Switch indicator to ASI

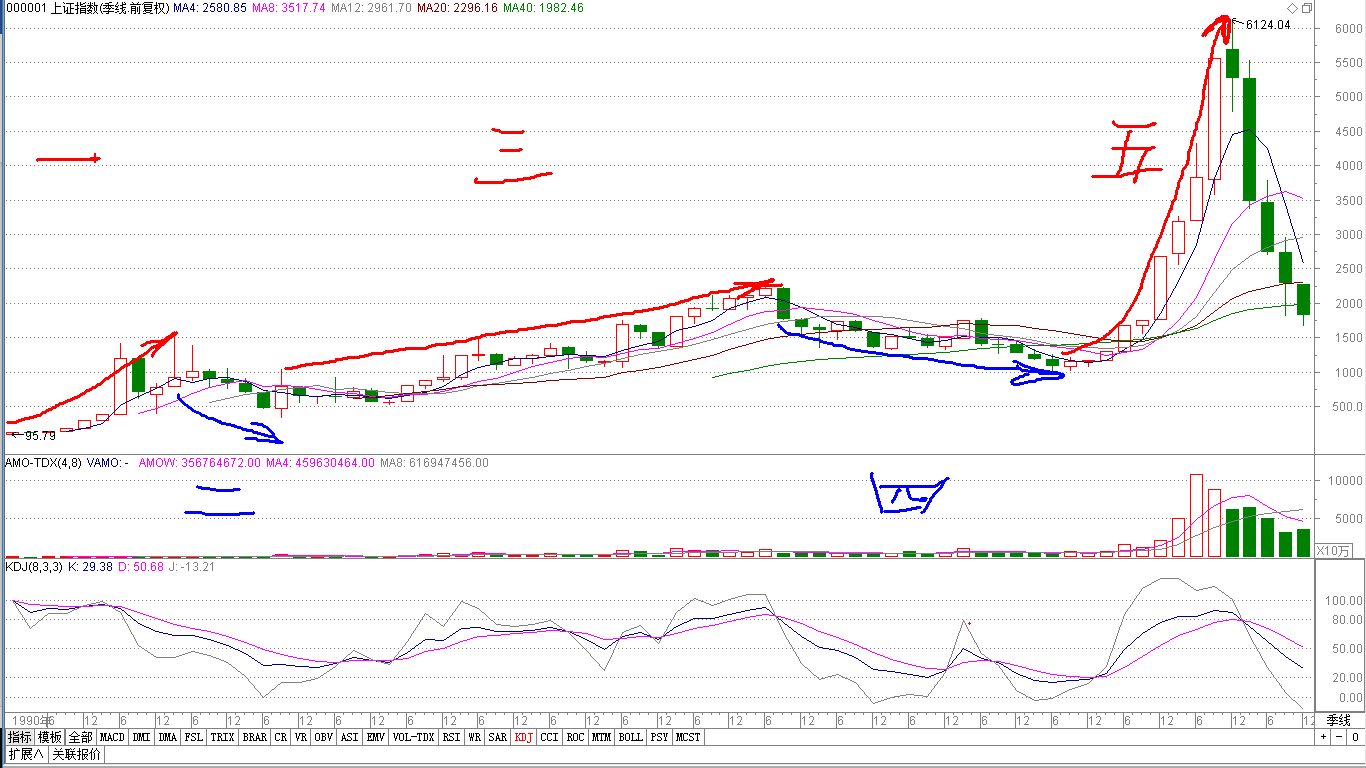(350, 737)
